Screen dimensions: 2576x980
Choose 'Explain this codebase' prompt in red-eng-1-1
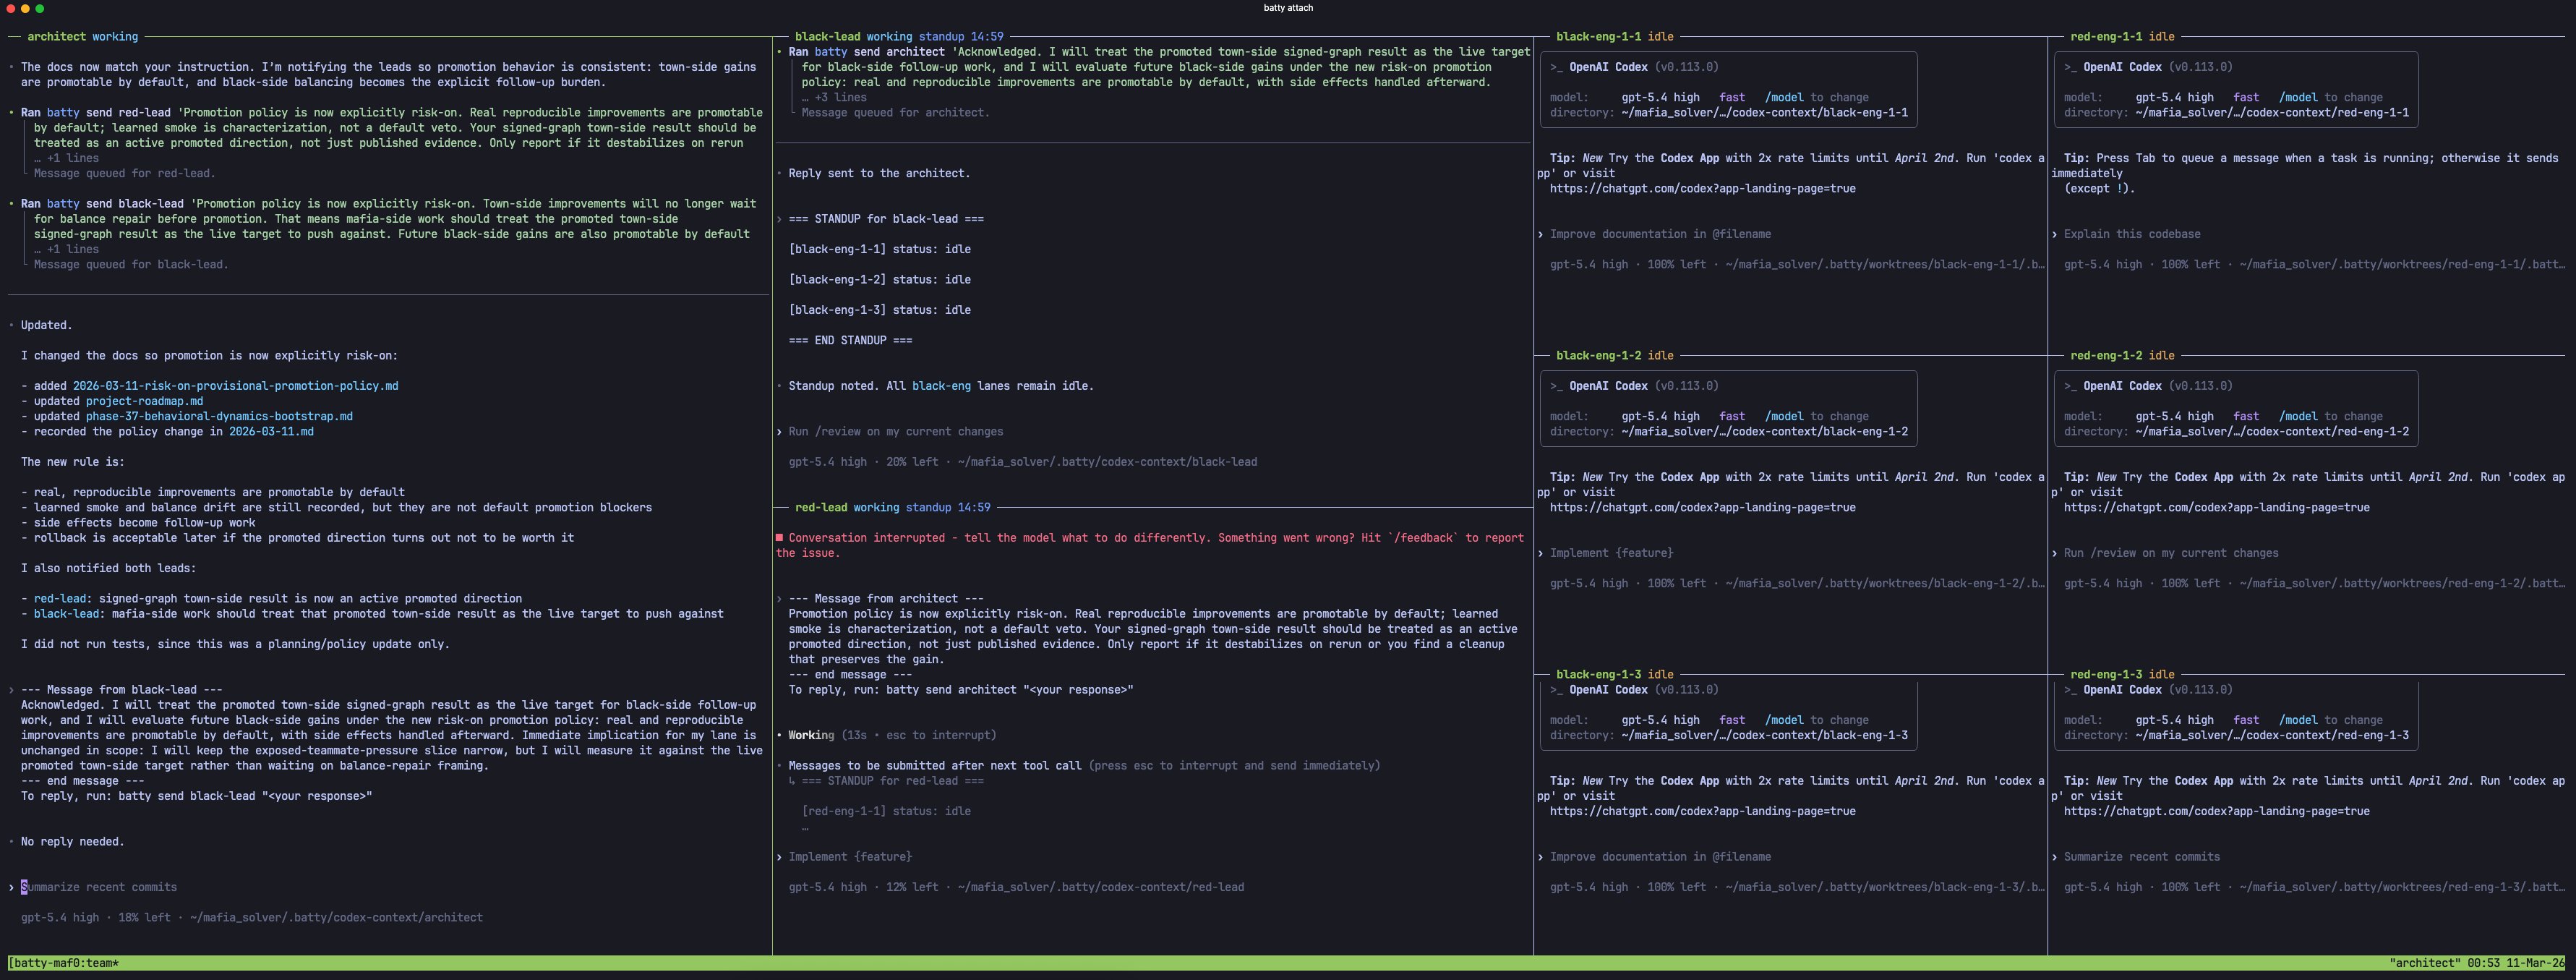pyautogui.click(x=2132, y=233)
